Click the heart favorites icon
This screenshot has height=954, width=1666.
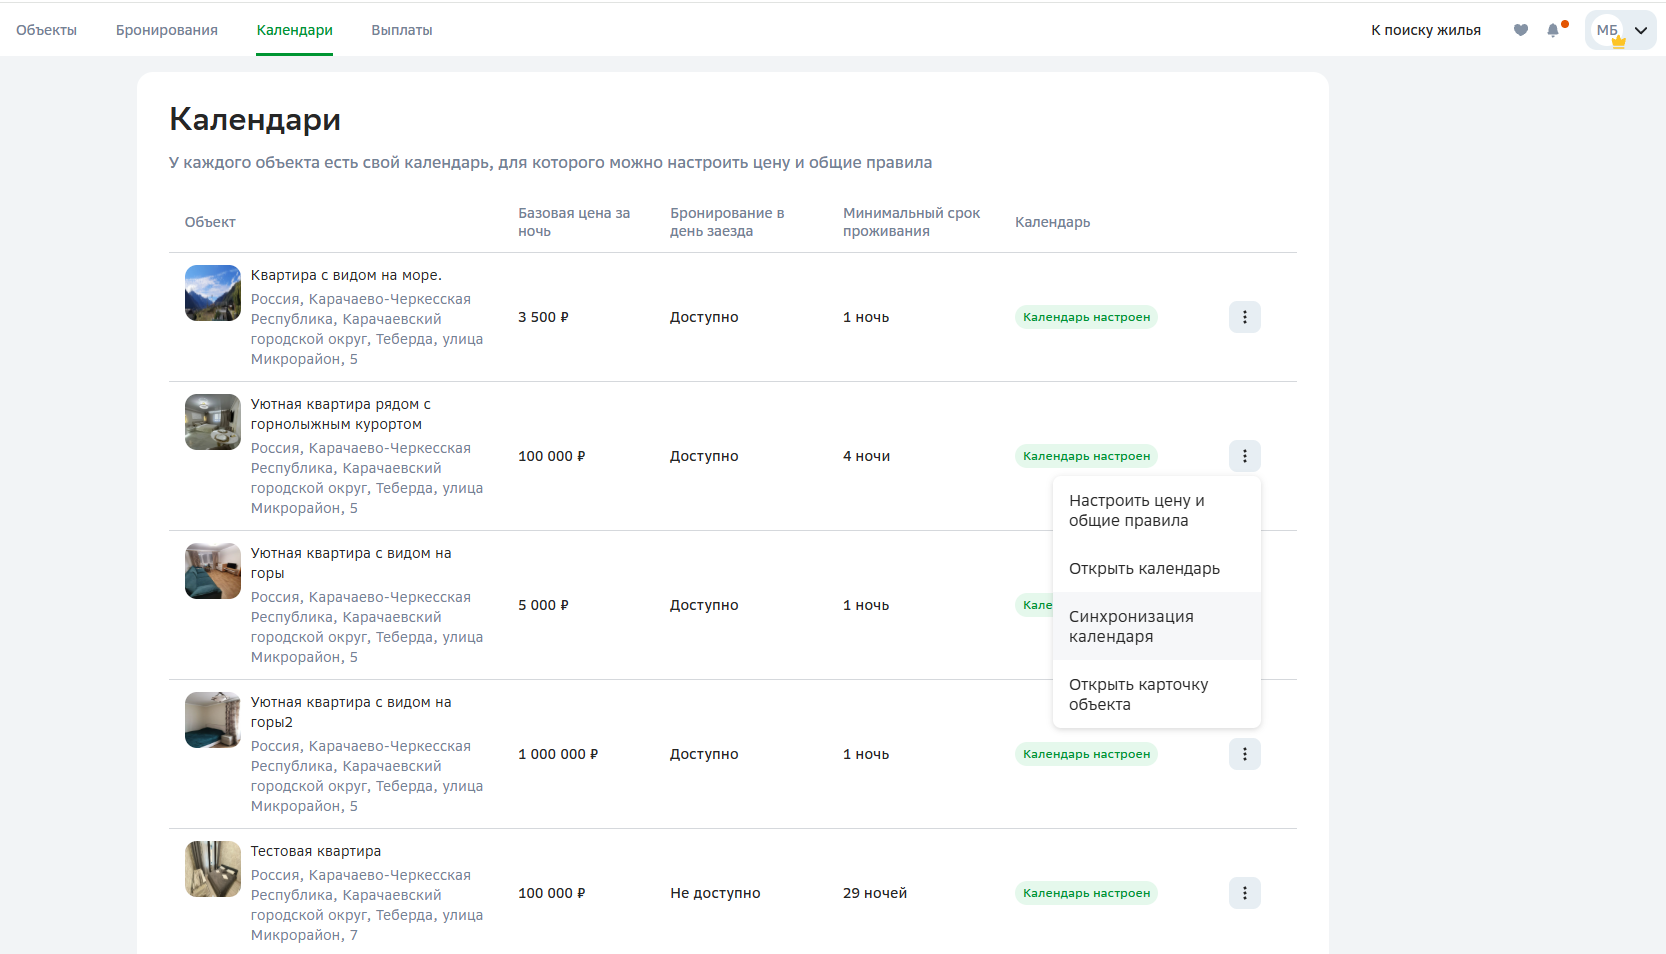click(1520, 30)
